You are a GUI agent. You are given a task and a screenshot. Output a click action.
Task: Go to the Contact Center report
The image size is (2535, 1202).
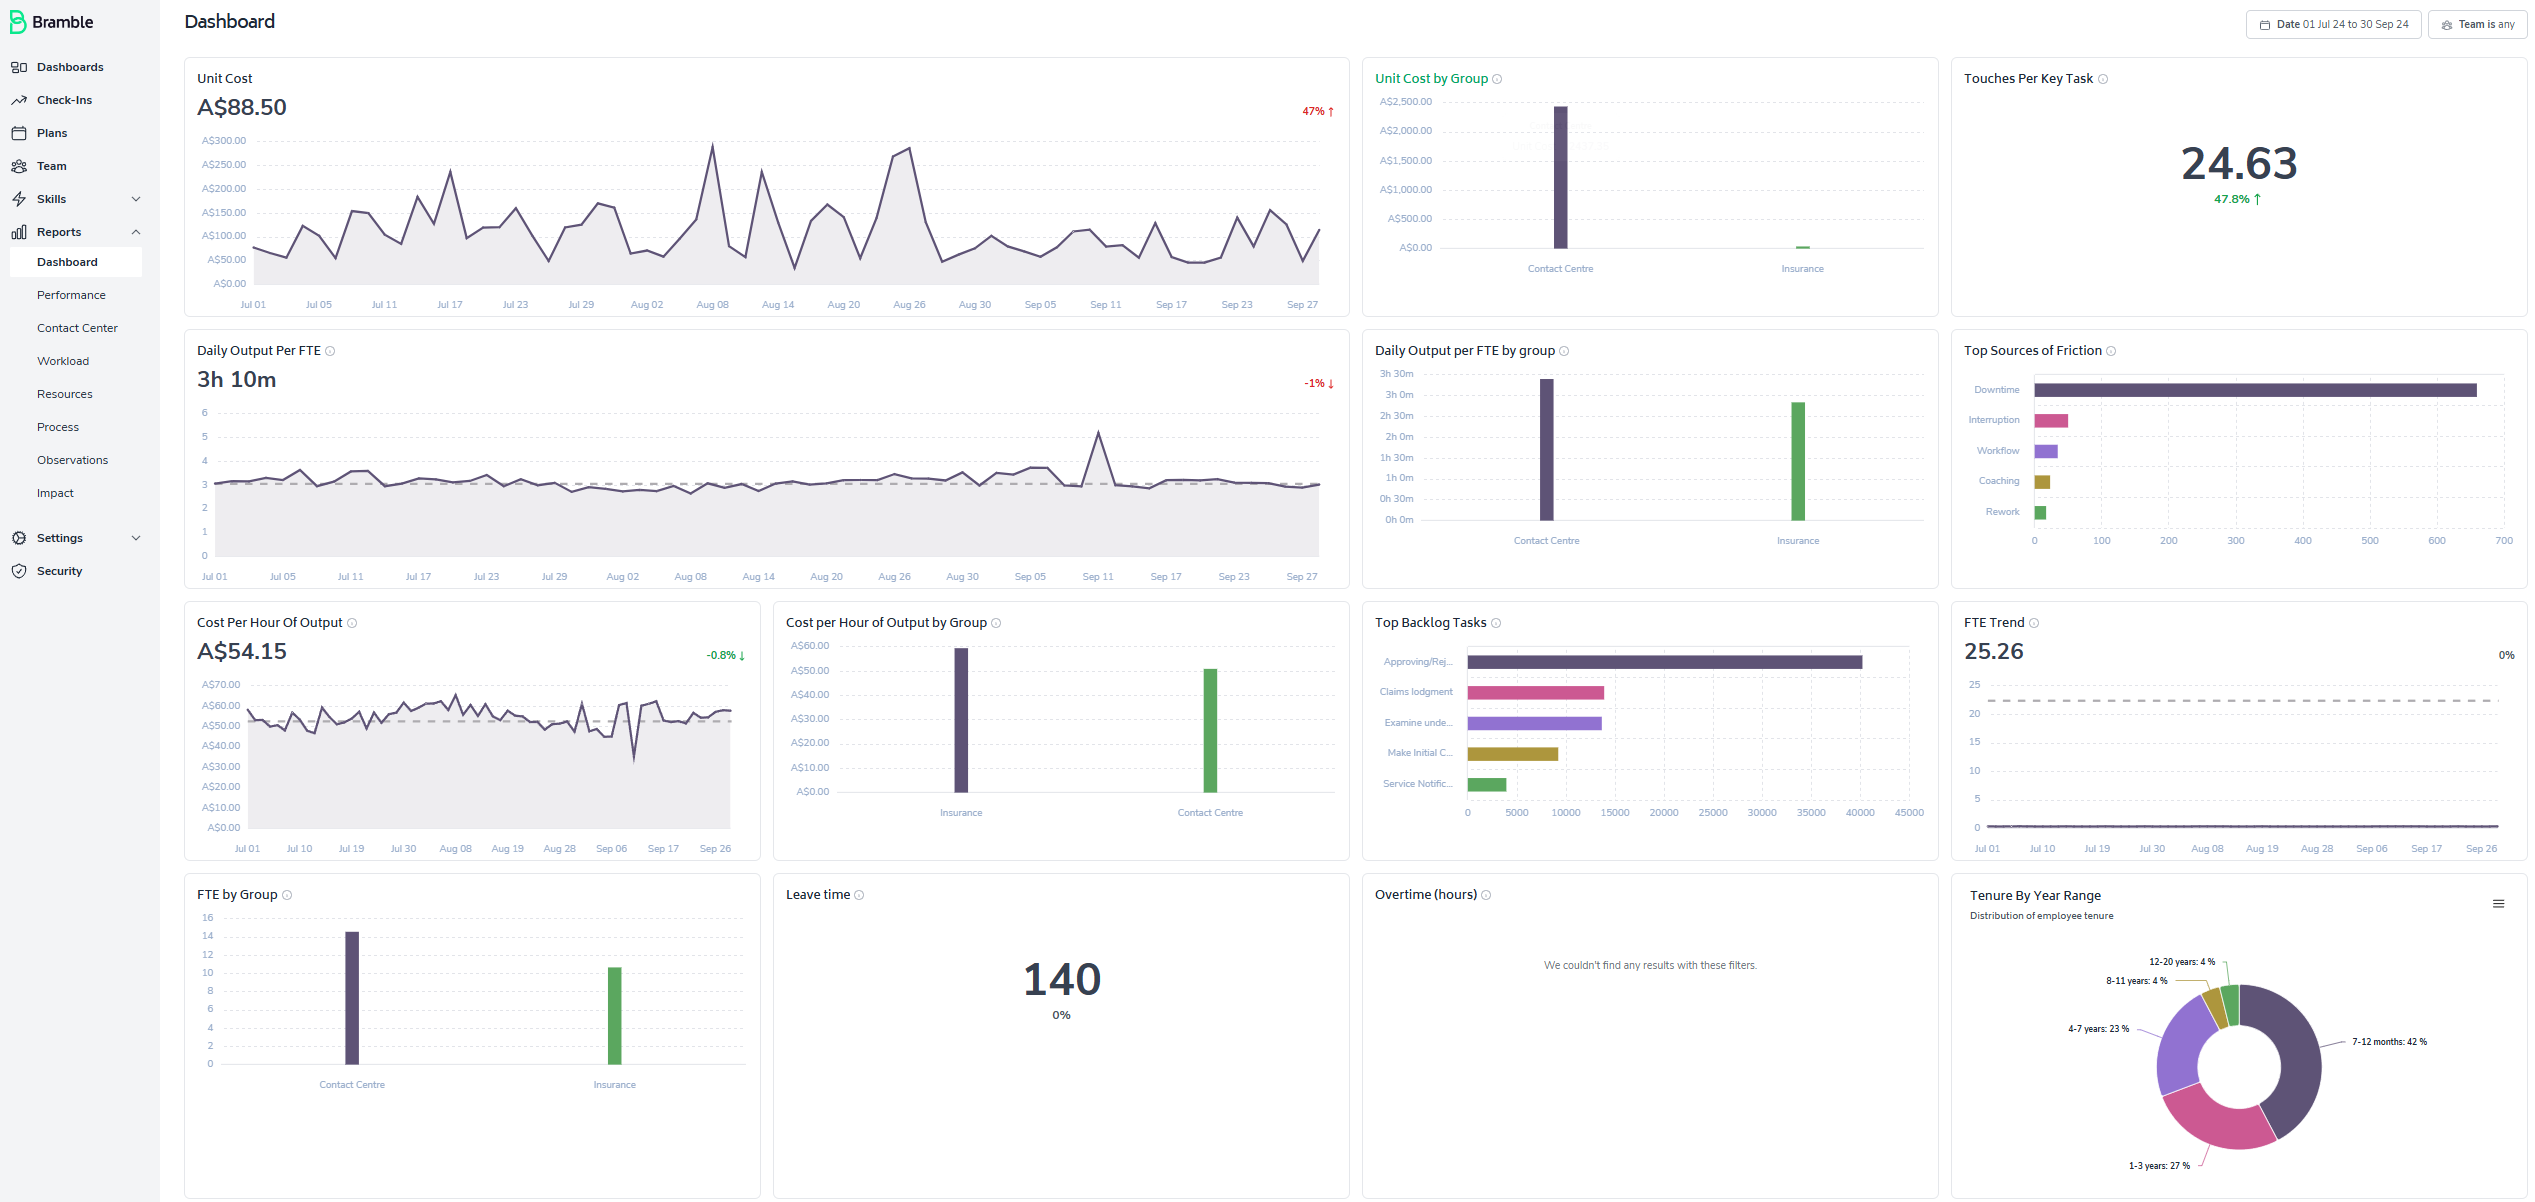pos(77,328)
